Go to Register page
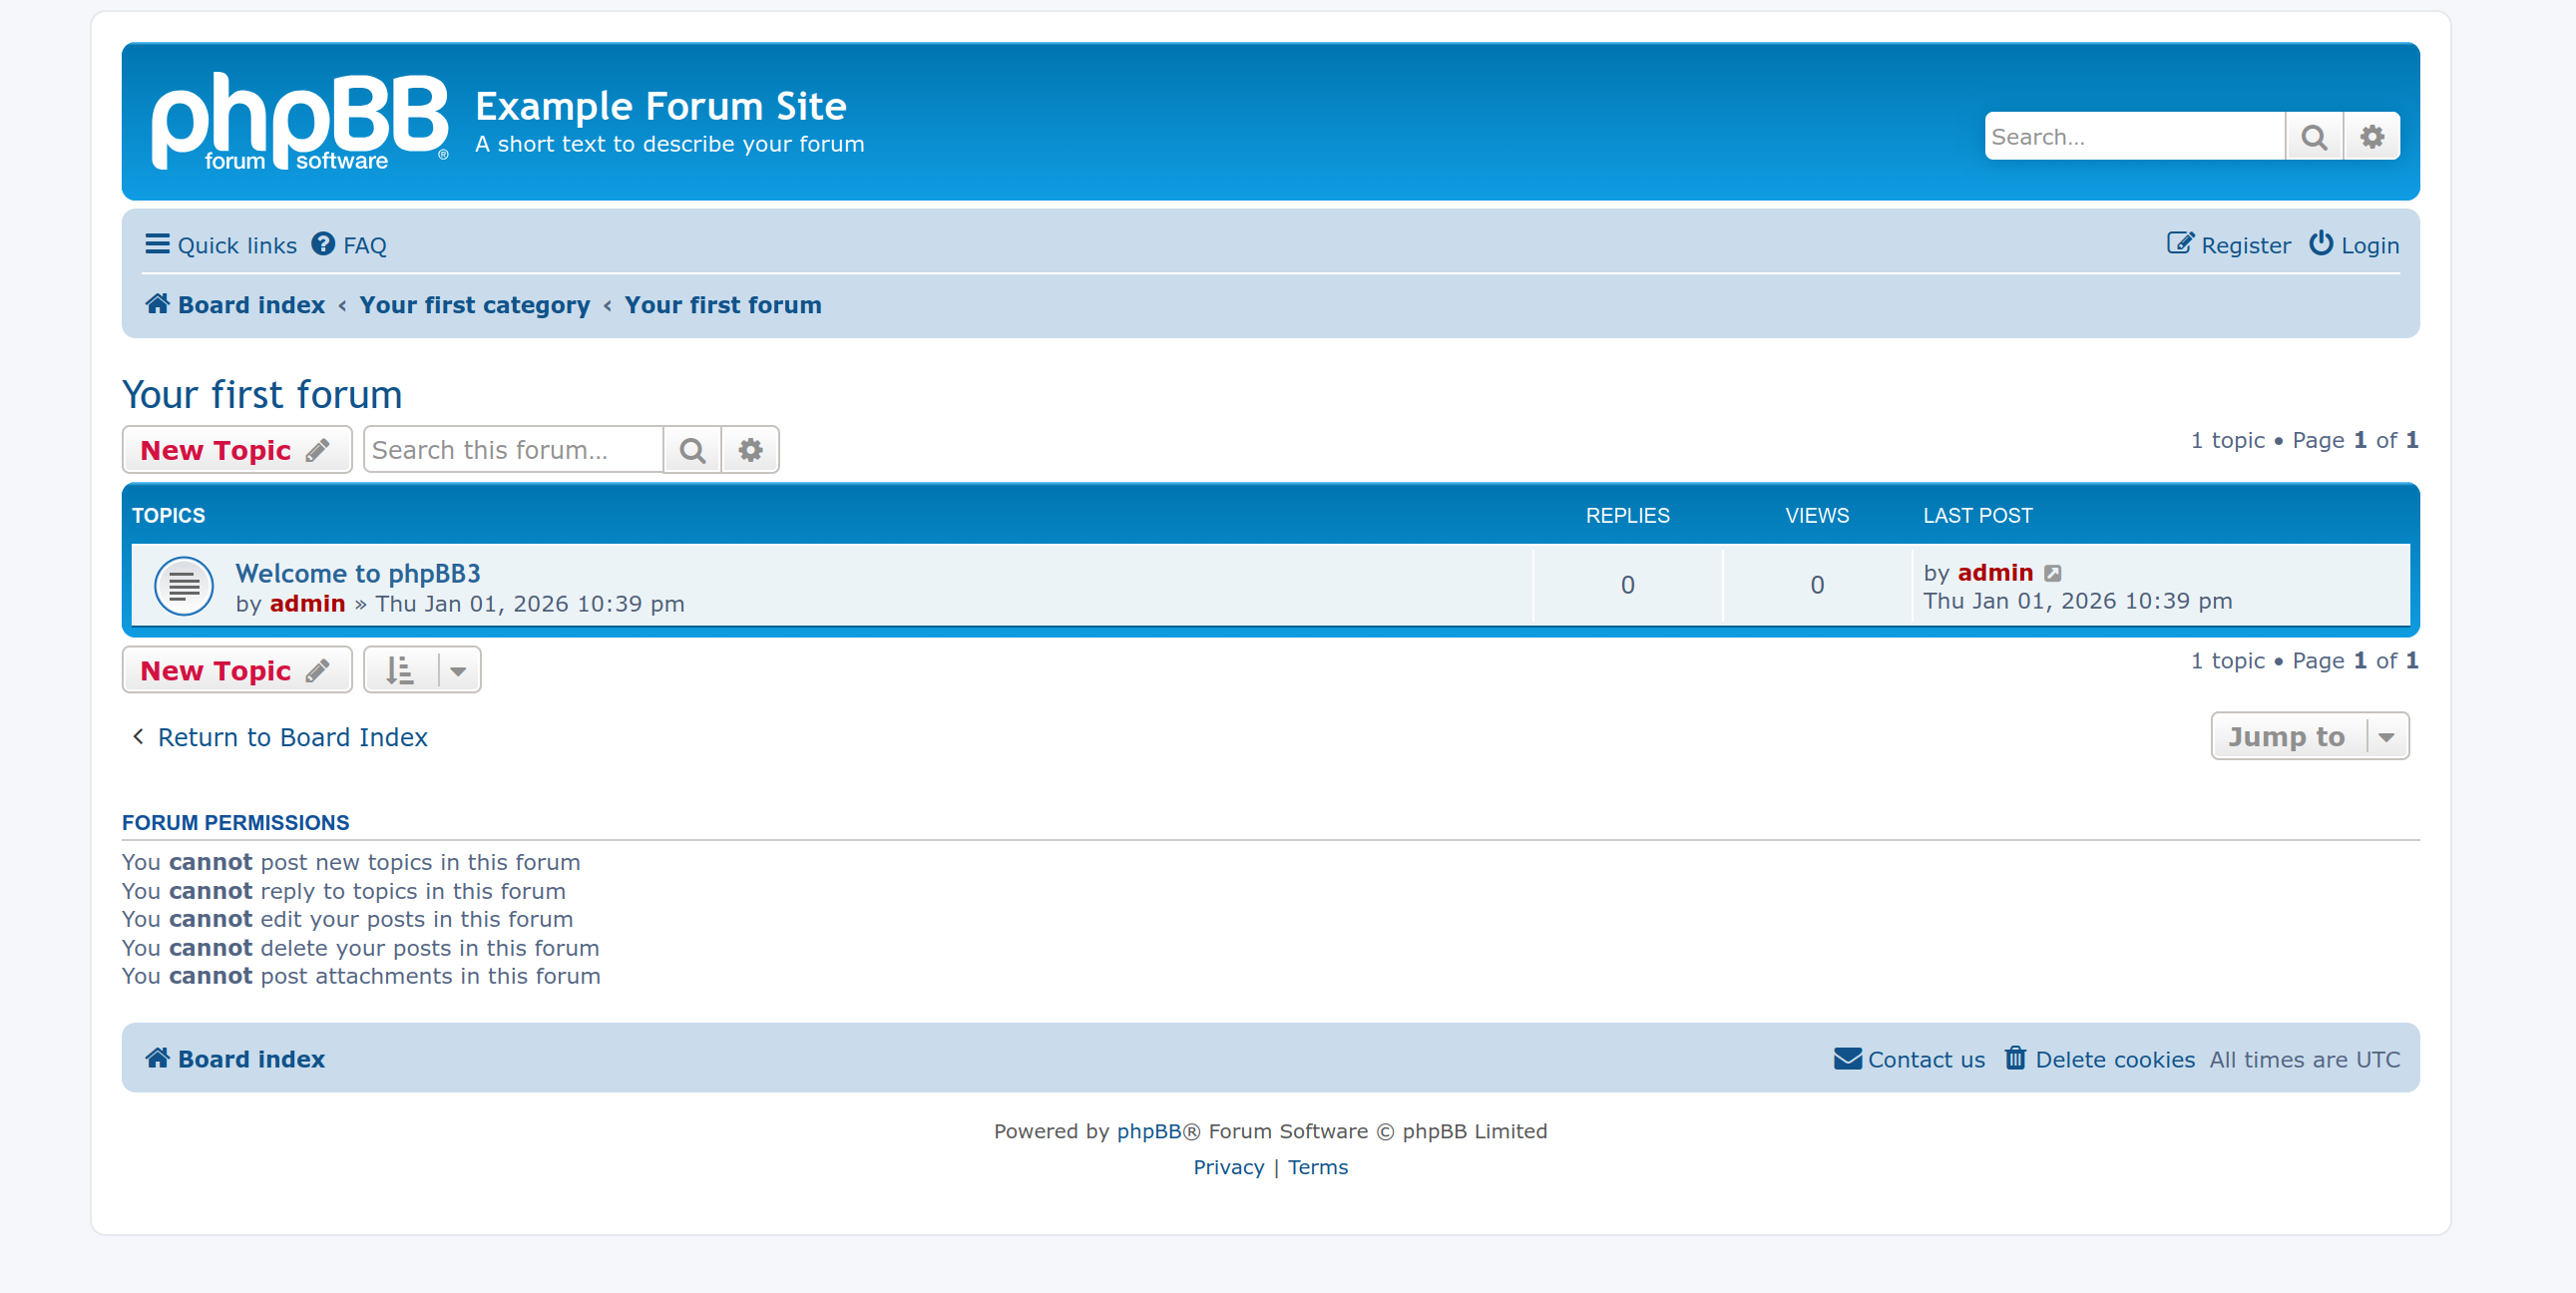2576x1293 pixels. click(x=2229, y=245)
